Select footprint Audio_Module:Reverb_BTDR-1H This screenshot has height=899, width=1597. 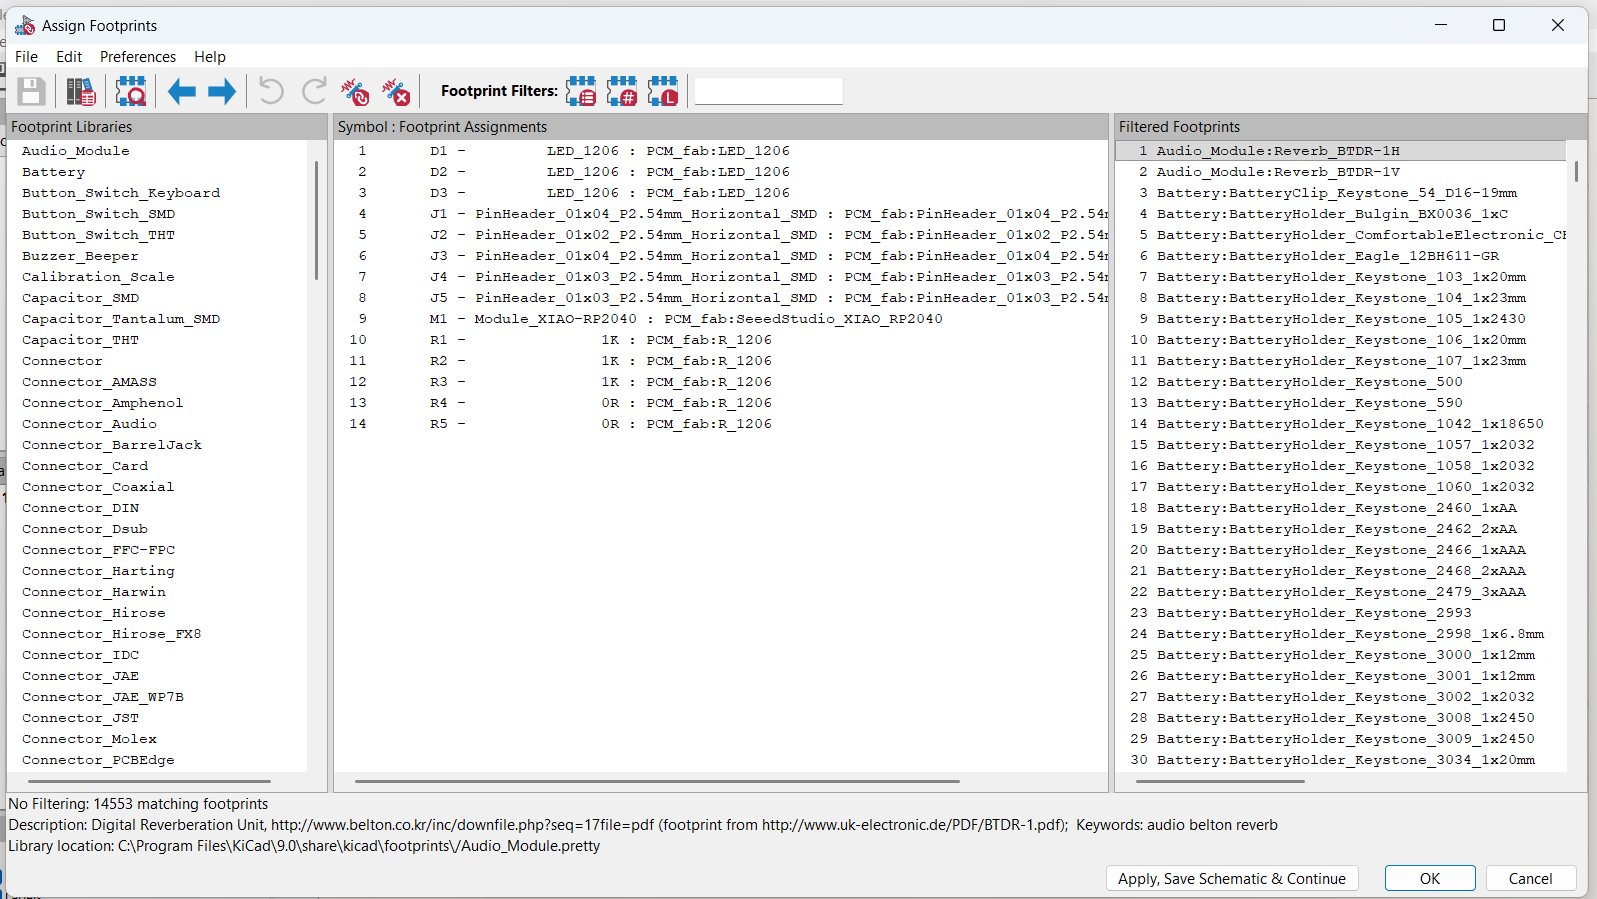coord(1341,151)
